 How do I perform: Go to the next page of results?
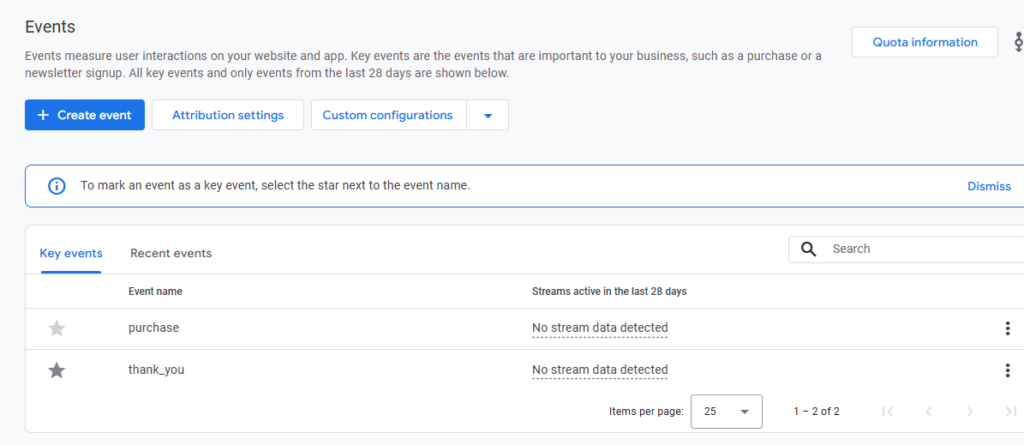[x=970, y=412]
